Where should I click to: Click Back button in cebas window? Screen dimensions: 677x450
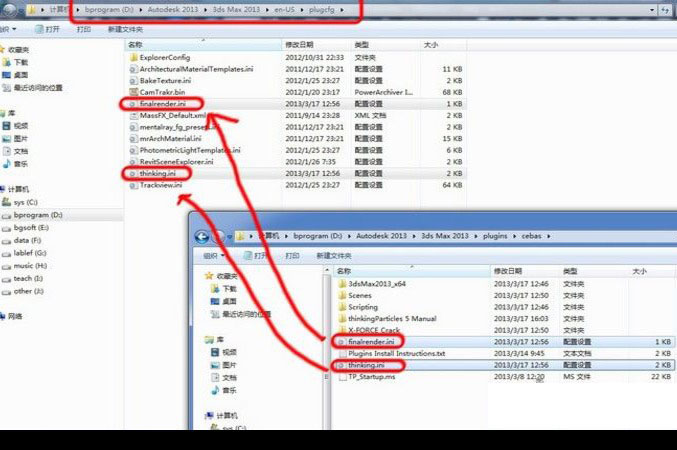pyautogui.click(x=202, y=237)
